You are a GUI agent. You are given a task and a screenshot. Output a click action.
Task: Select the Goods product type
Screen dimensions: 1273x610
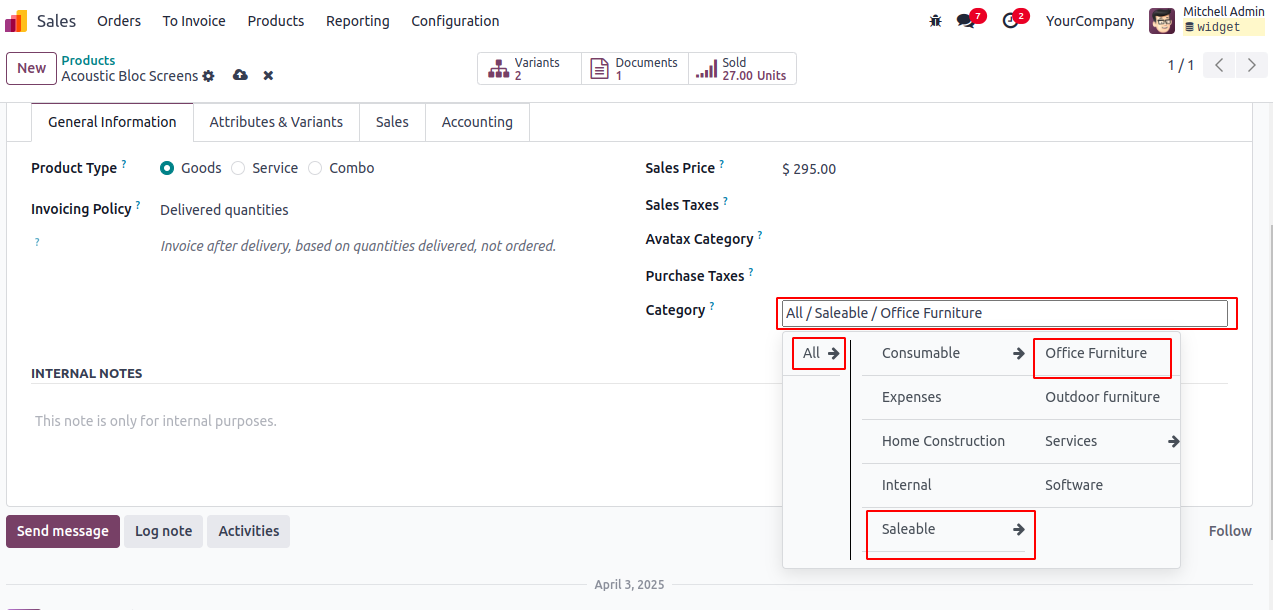[x=167, y=168]
